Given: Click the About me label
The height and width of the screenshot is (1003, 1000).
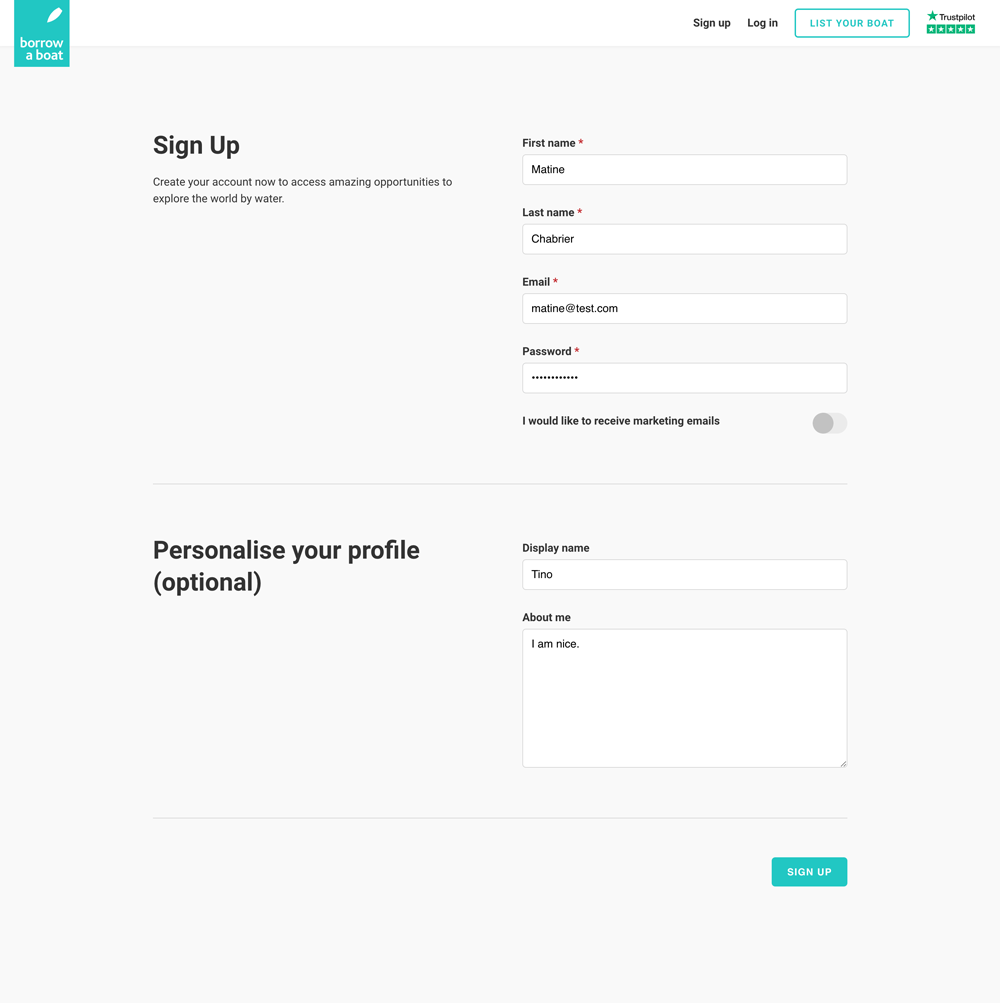Looking at the screenshot, I should (x=546, y=618).
